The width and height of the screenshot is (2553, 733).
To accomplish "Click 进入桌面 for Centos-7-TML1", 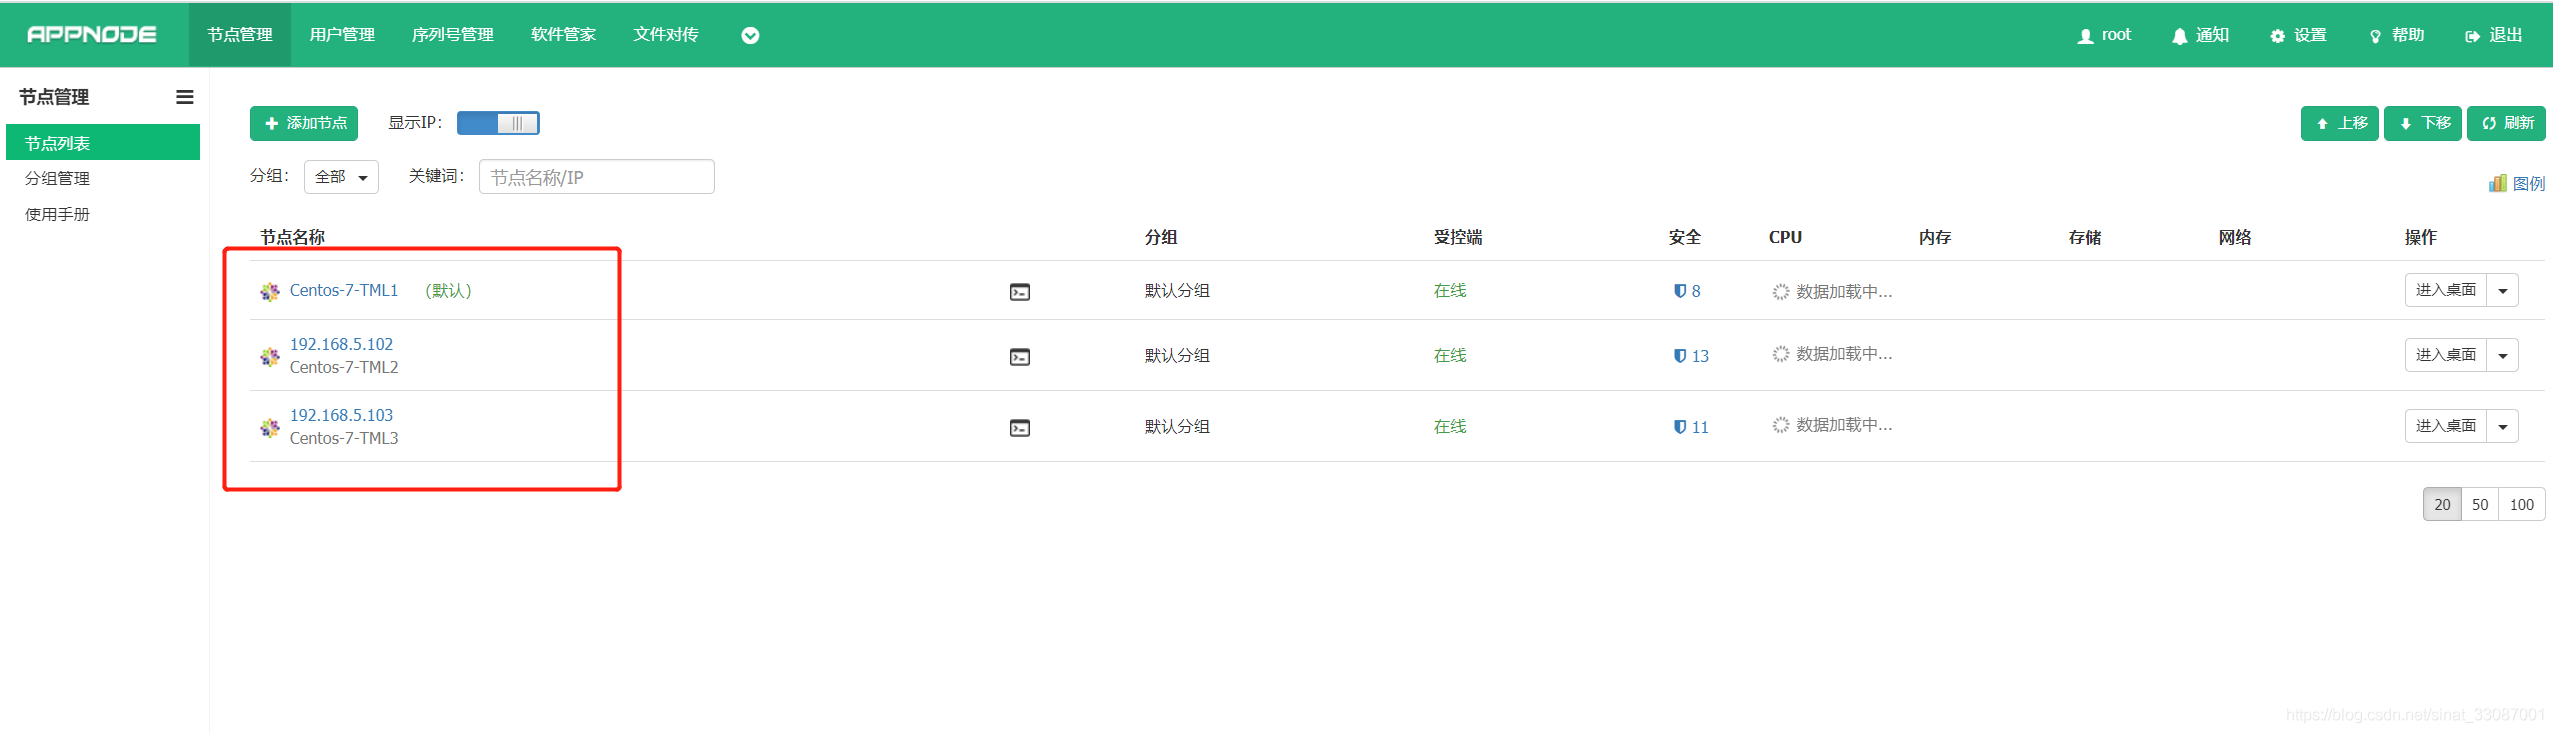I will click(2446, 291).
